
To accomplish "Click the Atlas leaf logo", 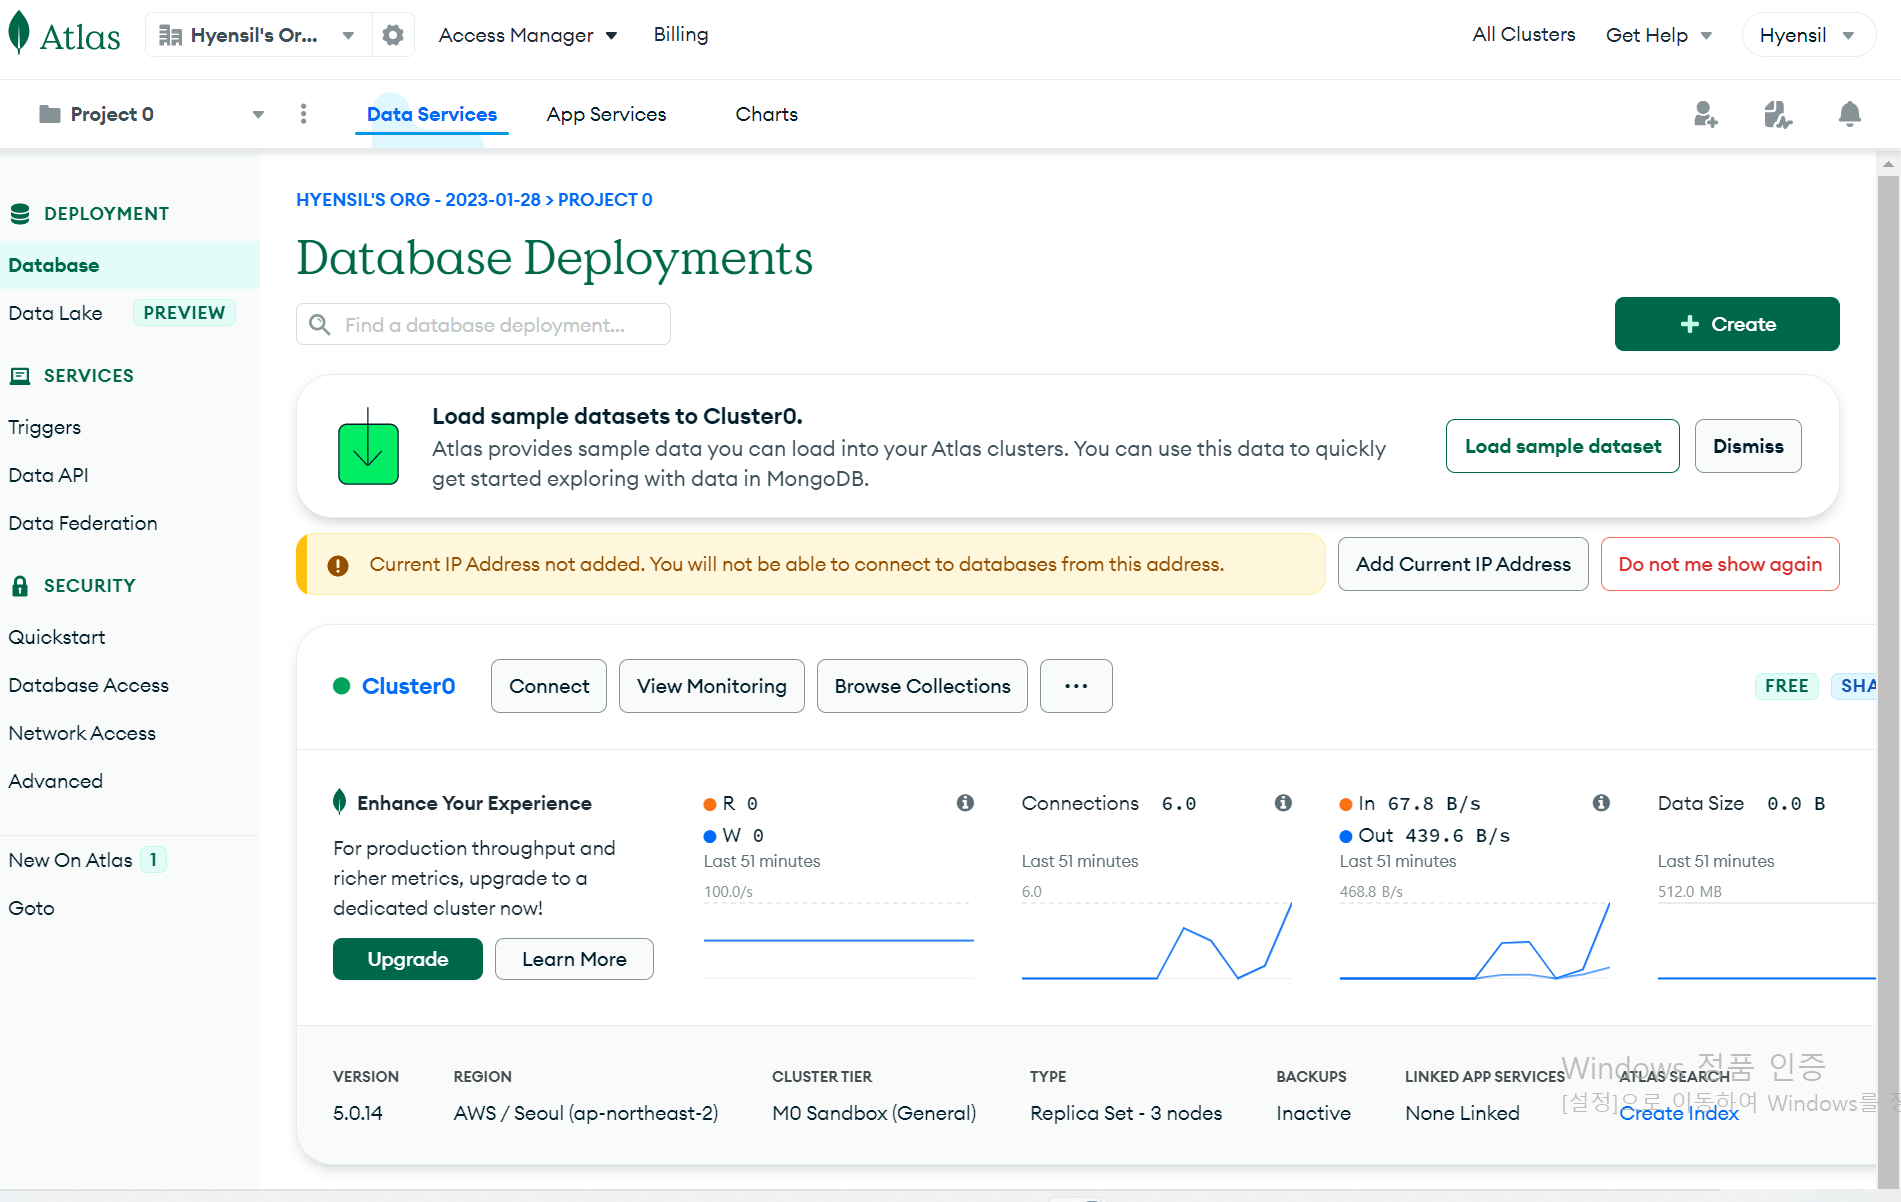I will point(19,34).
